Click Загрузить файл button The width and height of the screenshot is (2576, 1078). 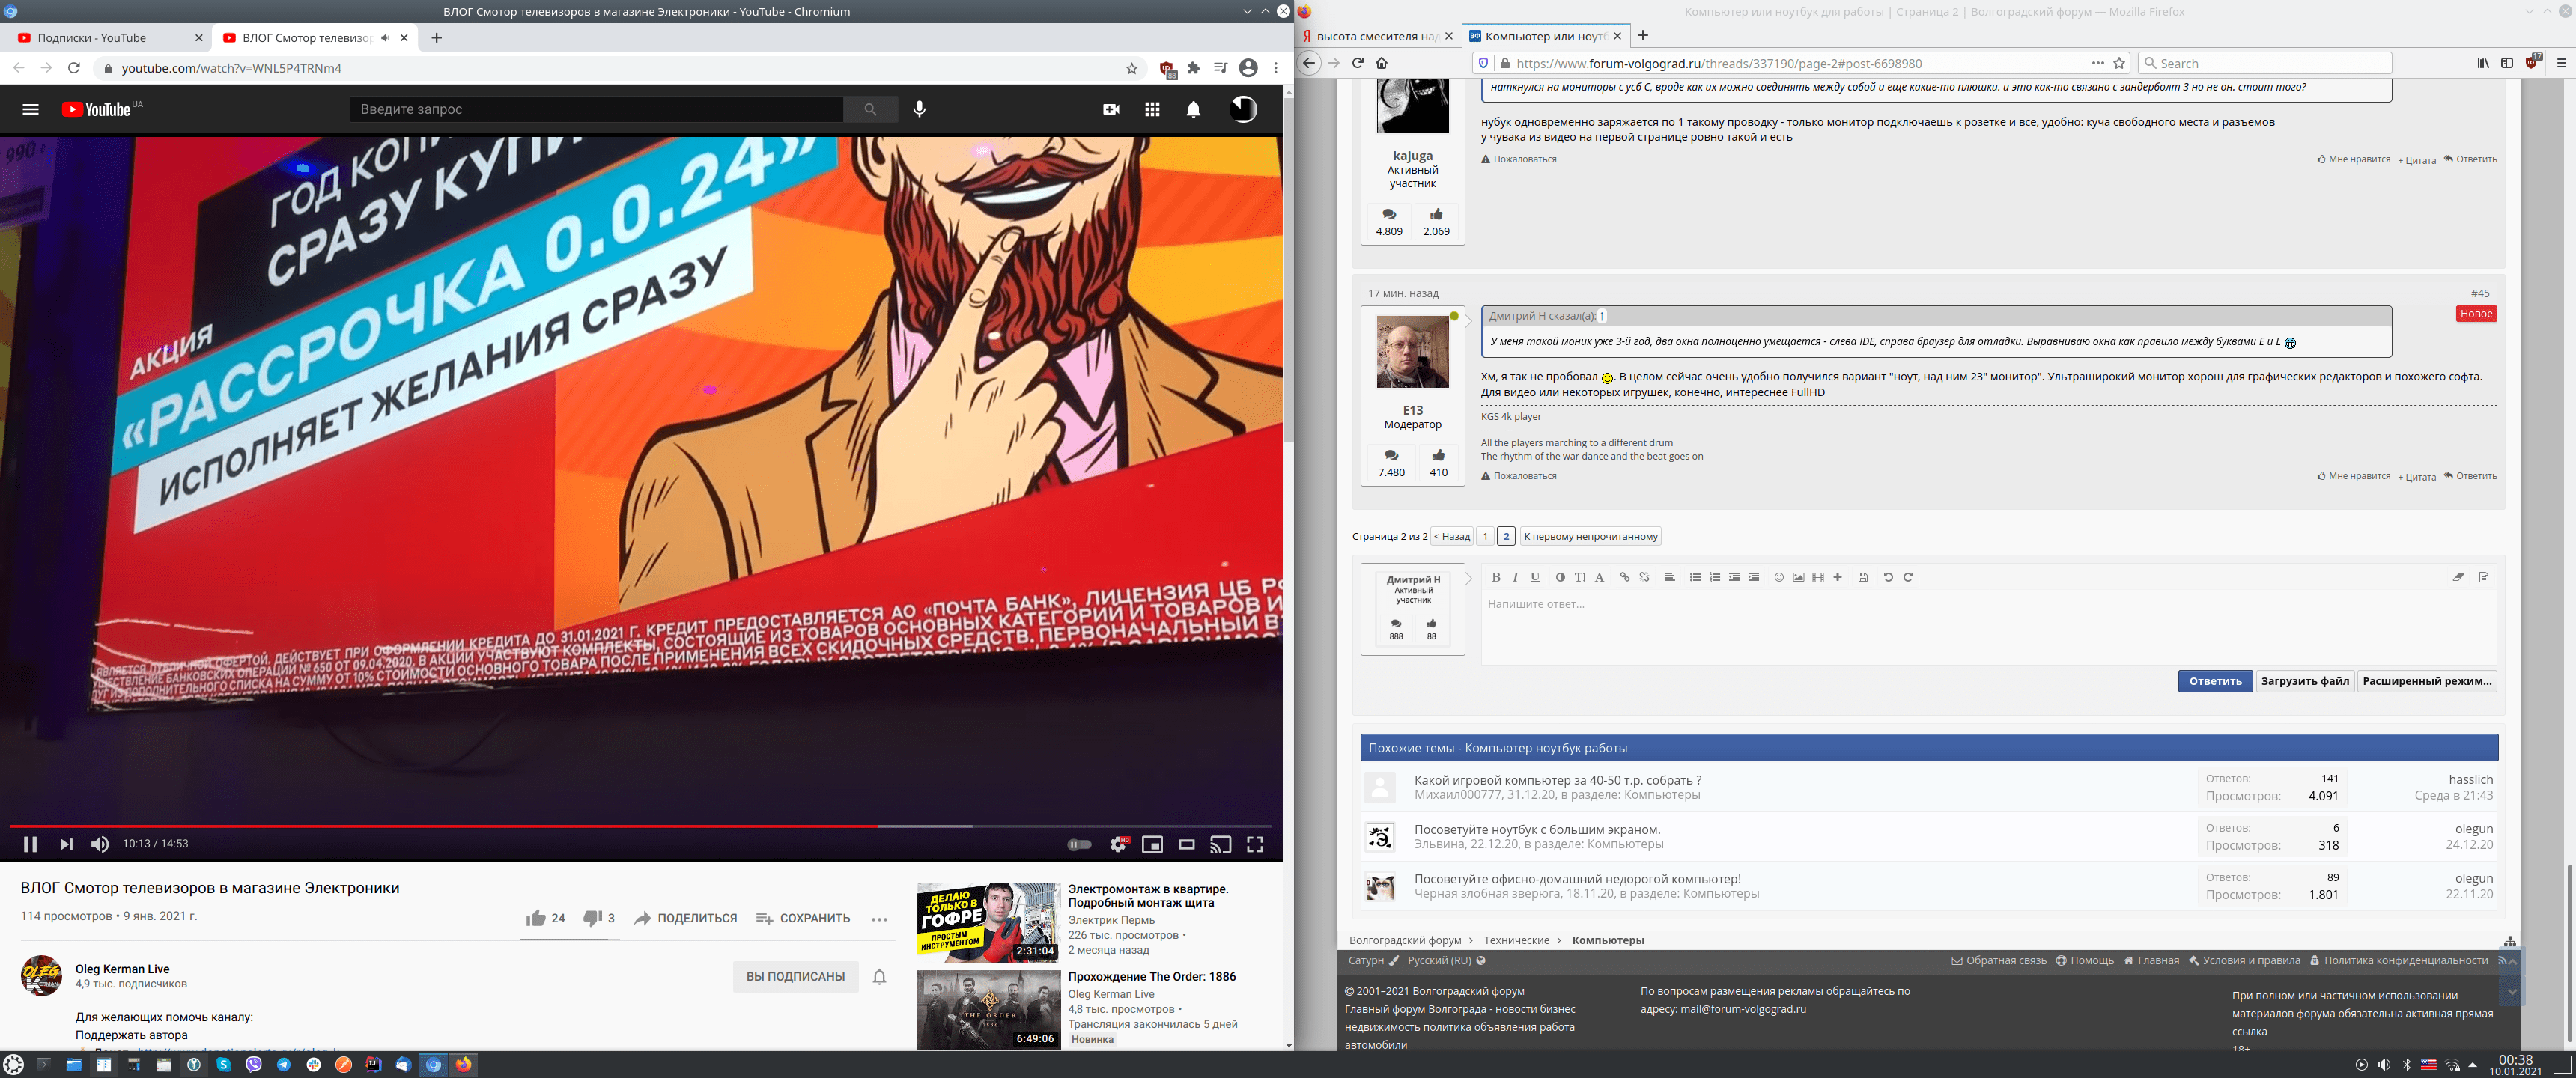point(2304,681)
